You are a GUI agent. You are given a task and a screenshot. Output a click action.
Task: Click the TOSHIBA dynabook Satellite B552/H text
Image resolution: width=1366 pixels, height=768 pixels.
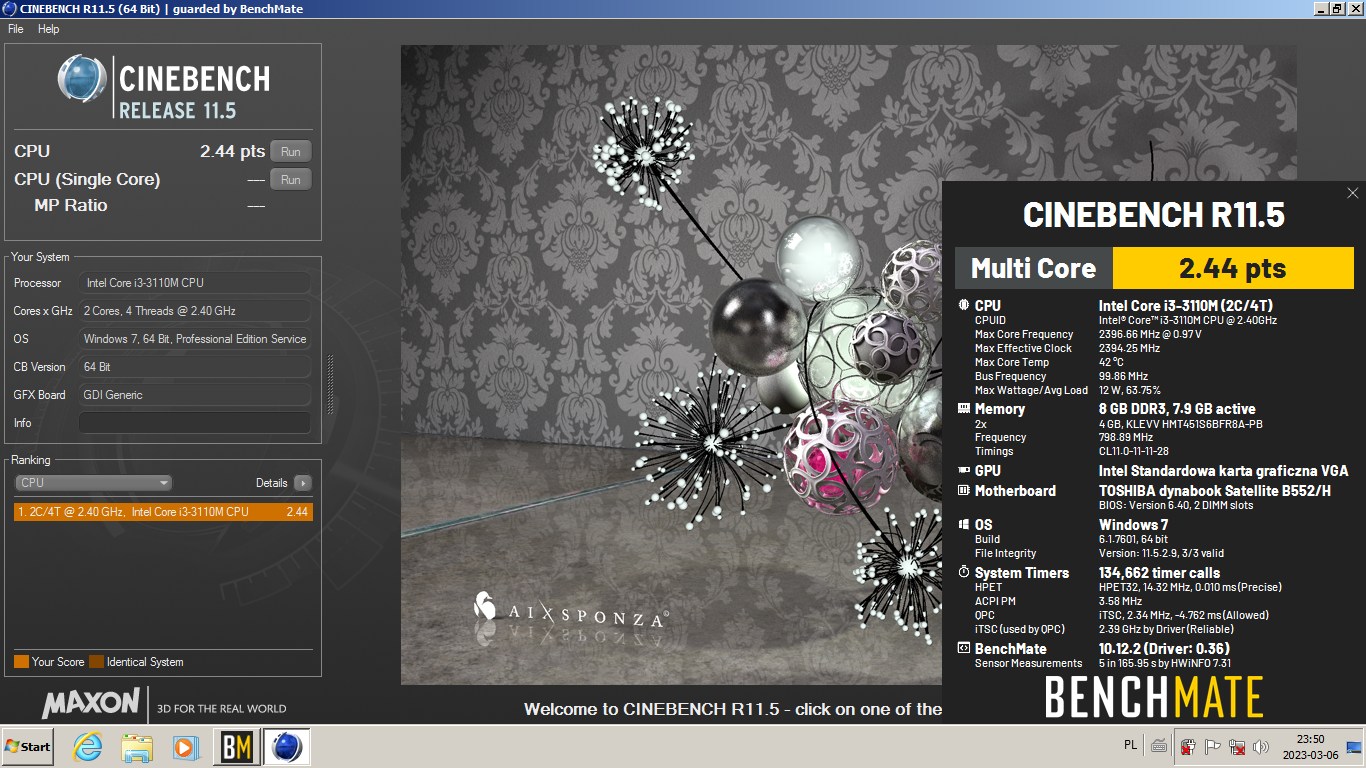(1215, 491)
